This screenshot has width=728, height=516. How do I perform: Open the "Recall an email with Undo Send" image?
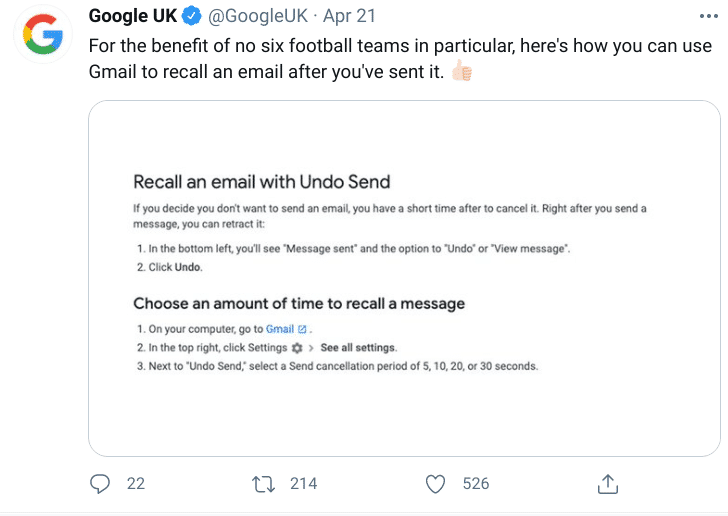[x=404, y=278]
